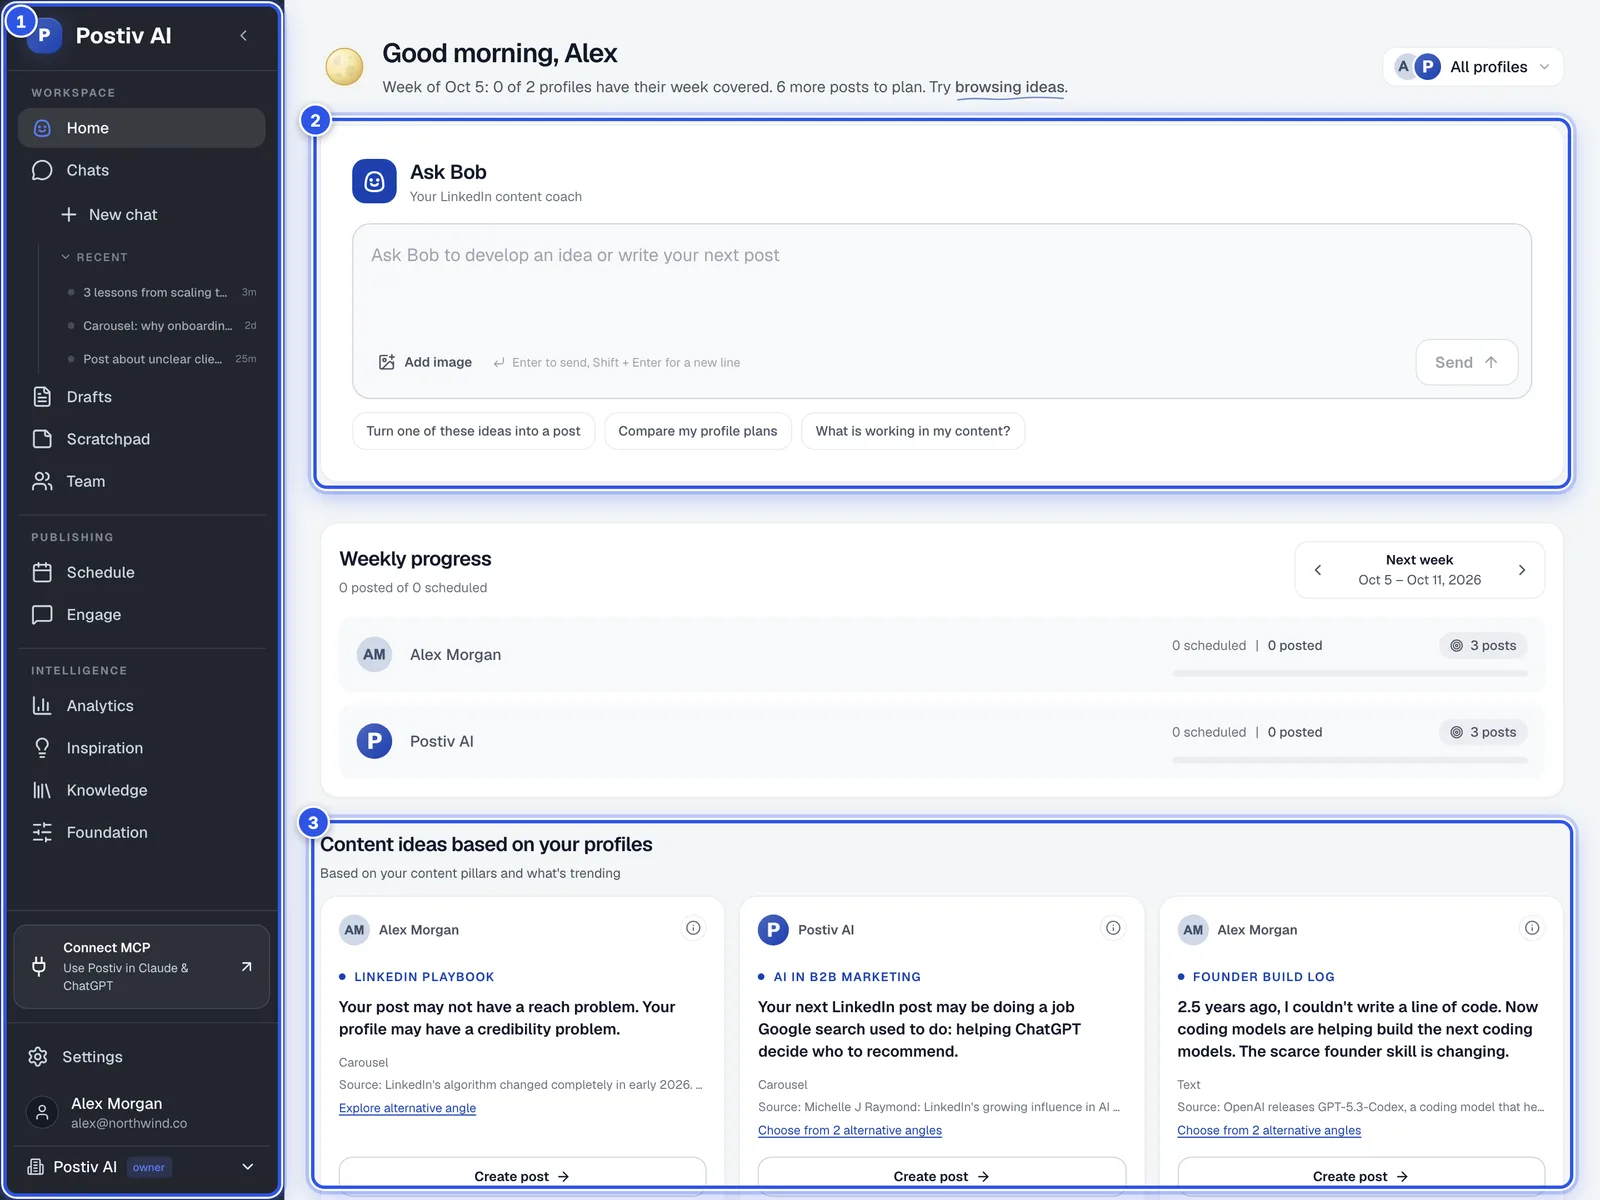The image size is (1600, 1200).
Task: Open Alex Morgan account in sidebar footer
Action: pos(141,1112)
